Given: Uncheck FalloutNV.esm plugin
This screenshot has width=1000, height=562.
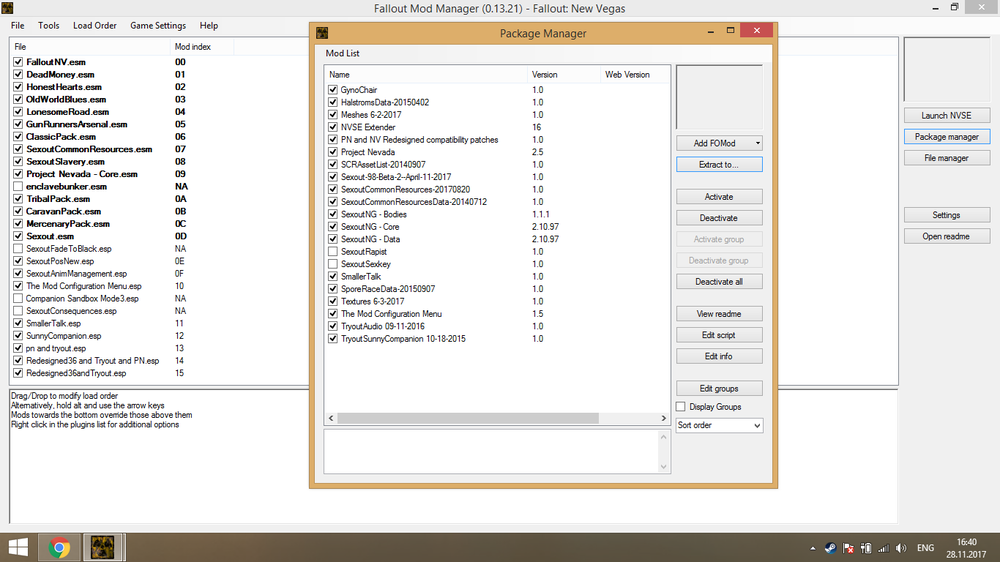Looking at the screenshot, I should click(18, 62).
